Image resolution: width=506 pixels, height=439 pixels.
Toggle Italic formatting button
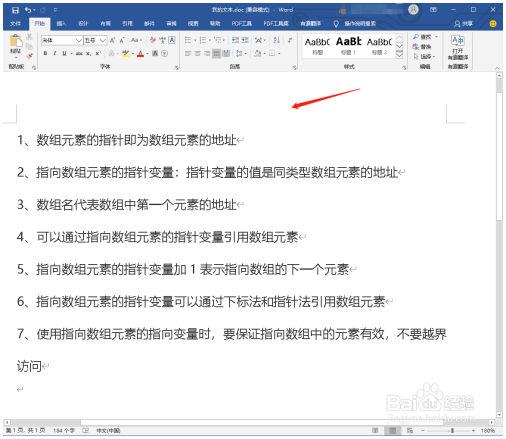pyautogui.click(x=55, y=53)
